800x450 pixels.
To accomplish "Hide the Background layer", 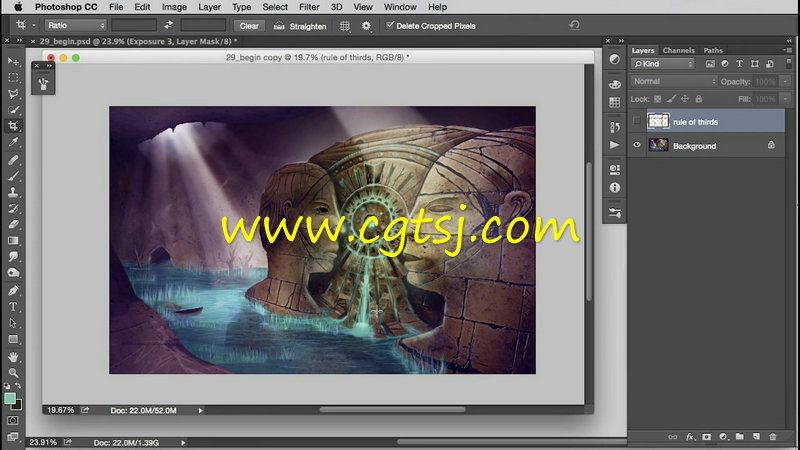I will tap(637, 145).
